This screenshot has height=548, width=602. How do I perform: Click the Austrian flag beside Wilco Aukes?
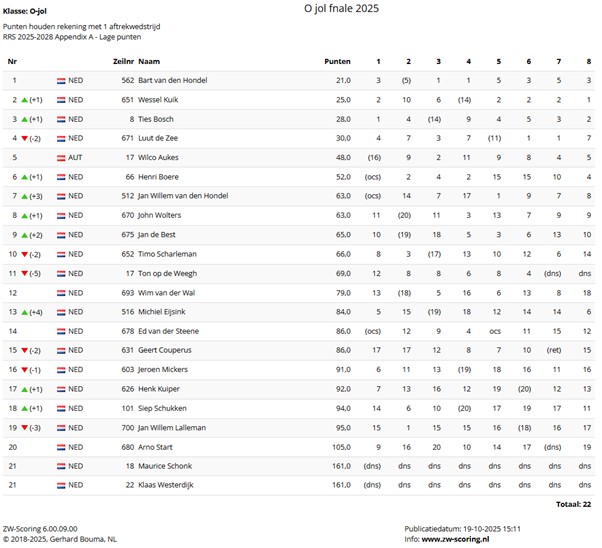point(60,157)
